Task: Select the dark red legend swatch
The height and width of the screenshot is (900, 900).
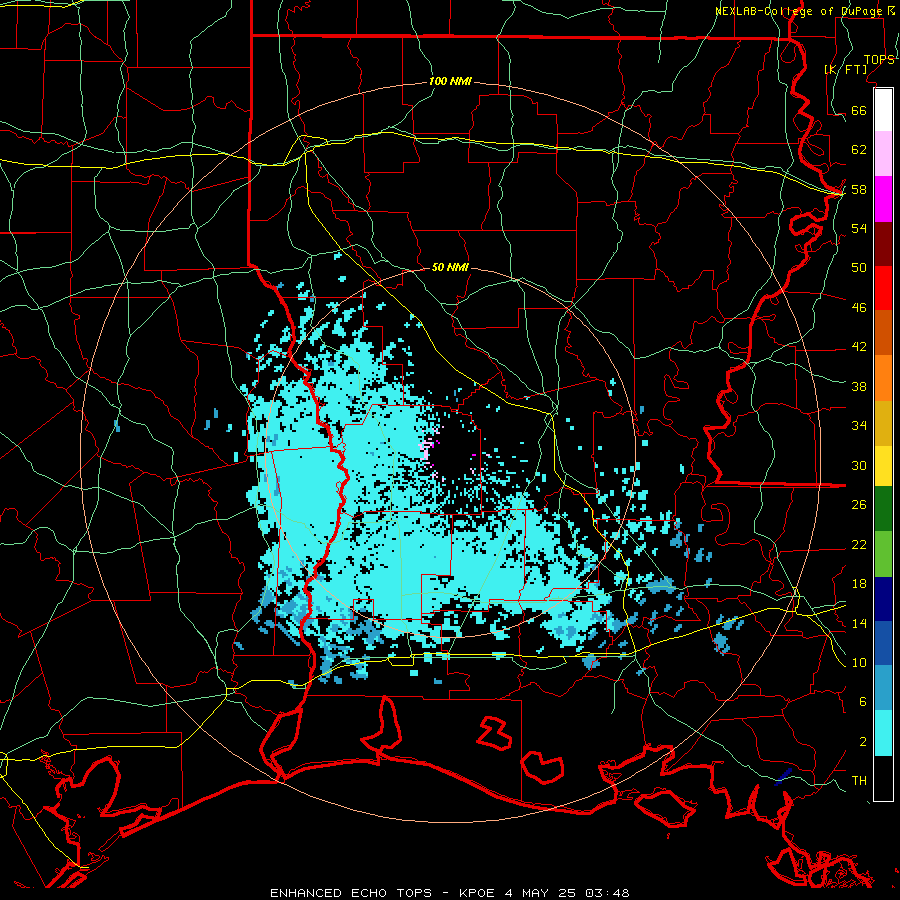Action: (x=883, y=243)
